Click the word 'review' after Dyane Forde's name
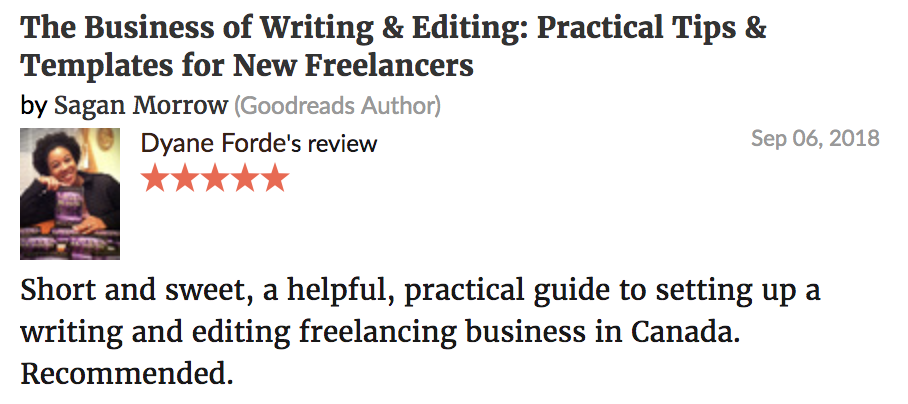The width and height of the screenshot is (908, 404). [x=342, y=144]
